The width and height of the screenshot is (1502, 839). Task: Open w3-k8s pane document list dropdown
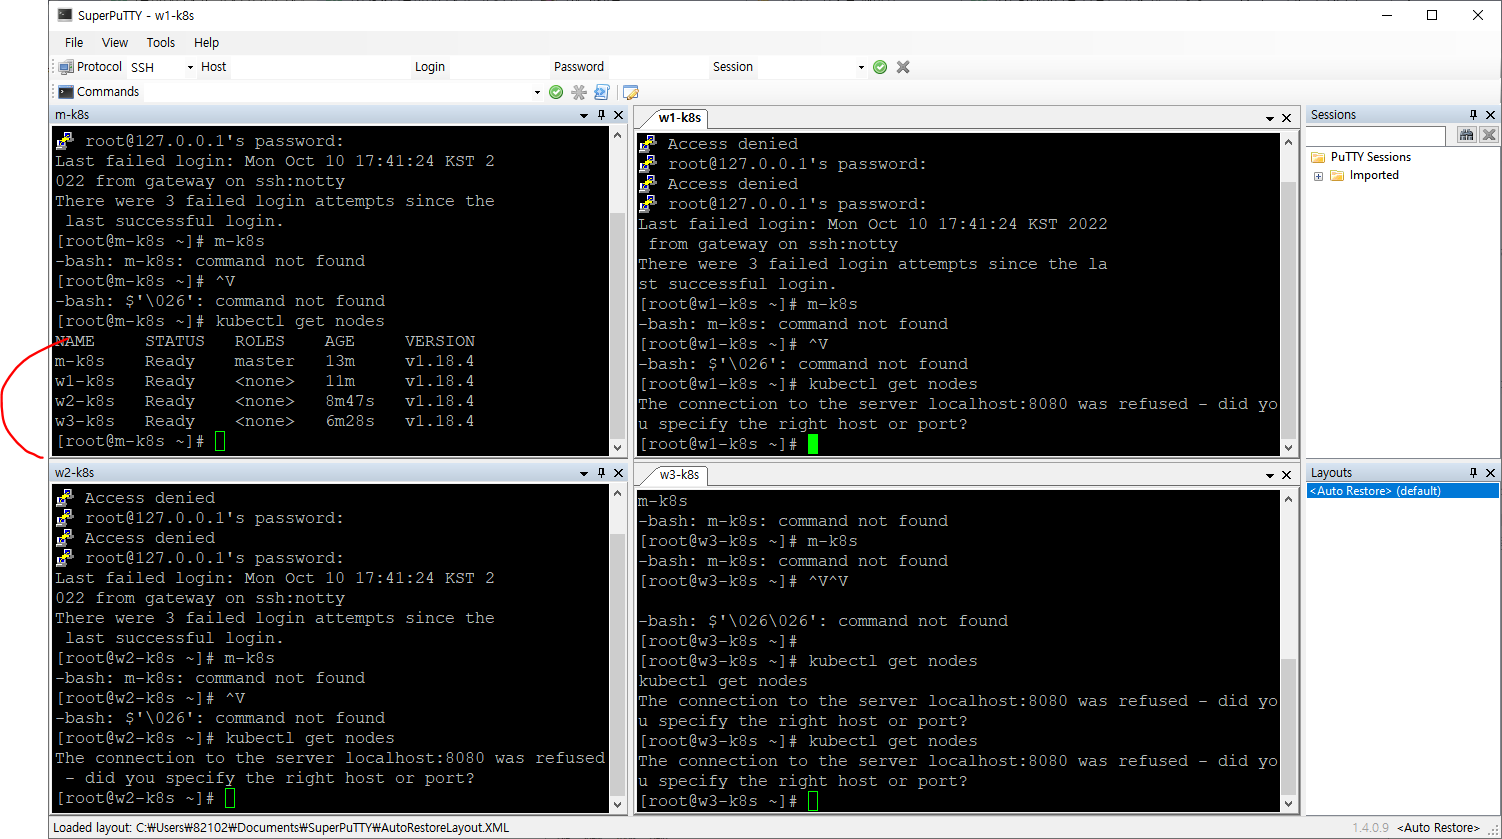point(1270,475)
